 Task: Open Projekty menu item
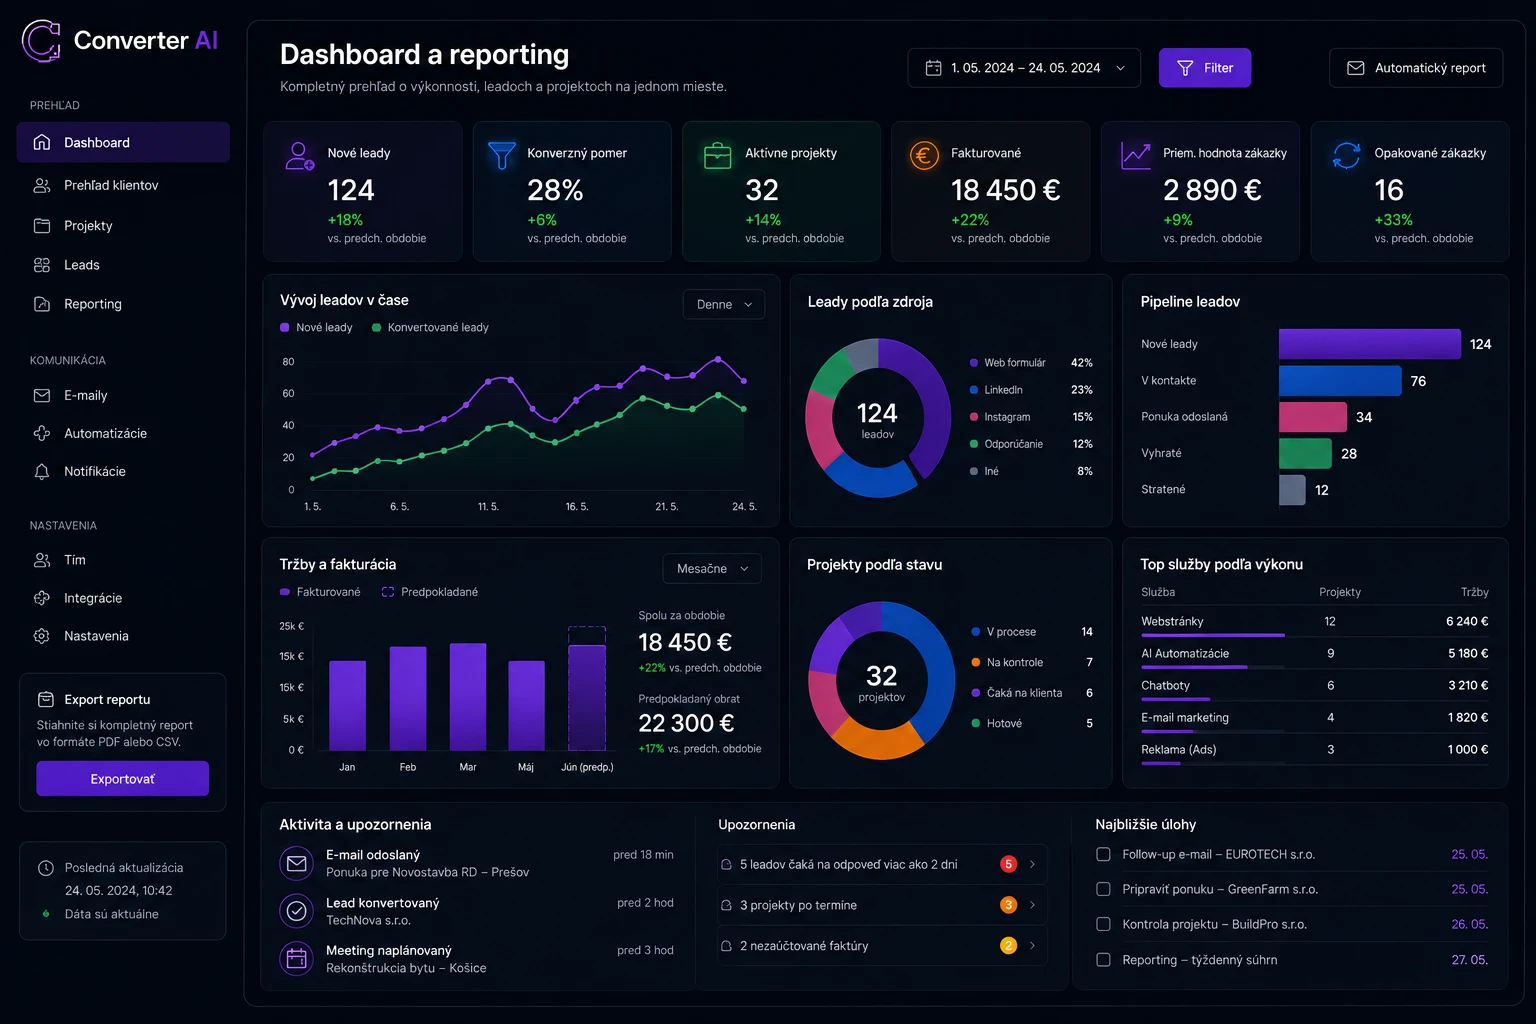click(x=123, y=225)
